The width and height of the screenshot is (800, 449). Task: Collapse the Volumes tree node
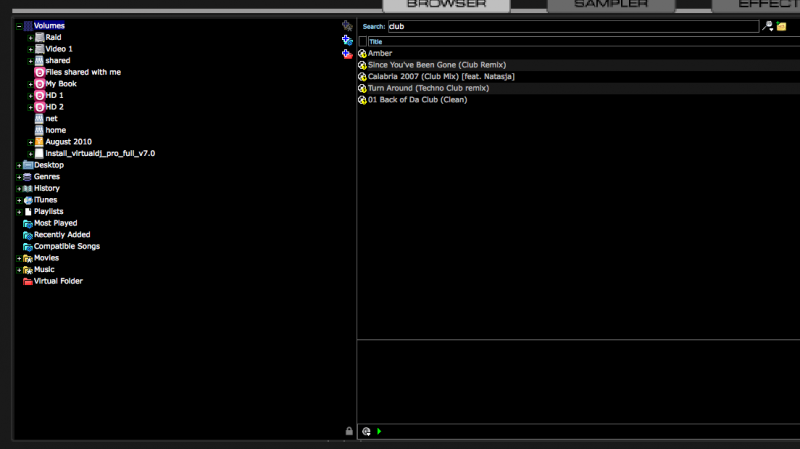pos(19,26)
